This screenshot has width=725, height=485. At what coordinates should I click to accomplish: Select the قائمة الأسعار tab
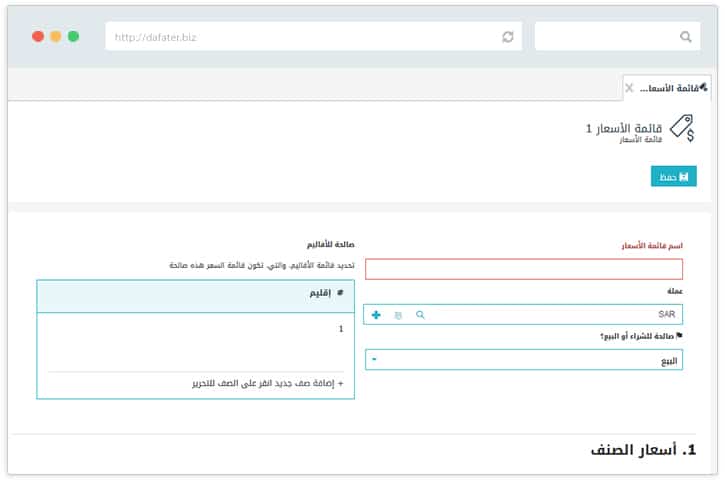667,88
